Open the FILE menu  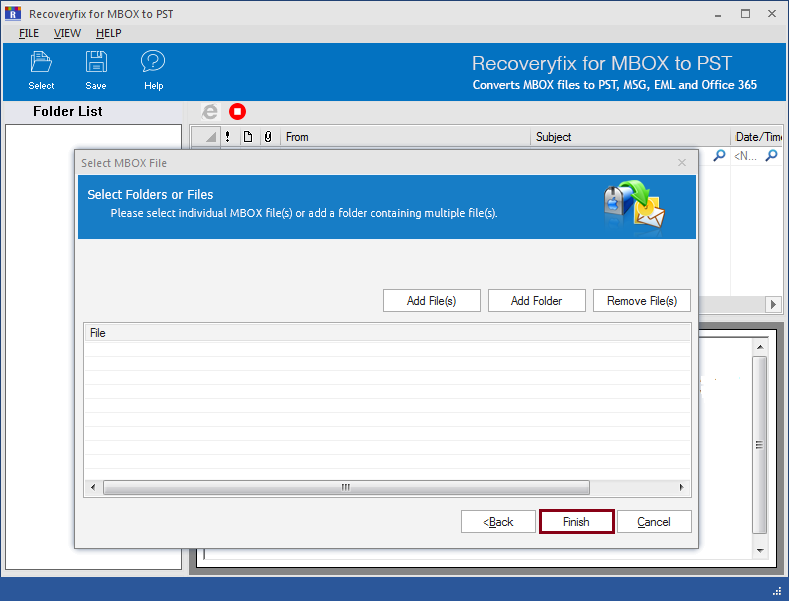[x=29, y=33]
